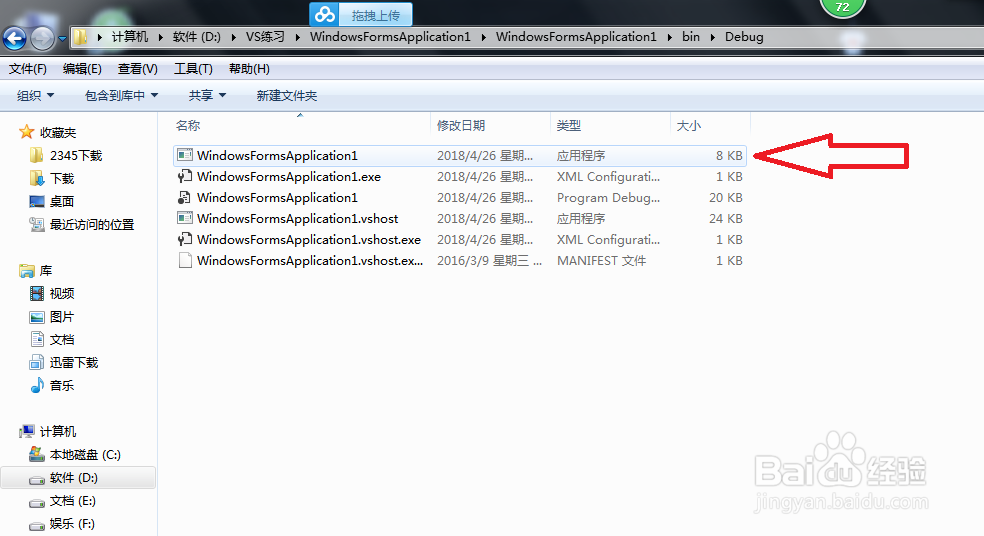Screen dimensions: 984x536
Task: Open 最近访问的位置
Action: coord(82,225)
